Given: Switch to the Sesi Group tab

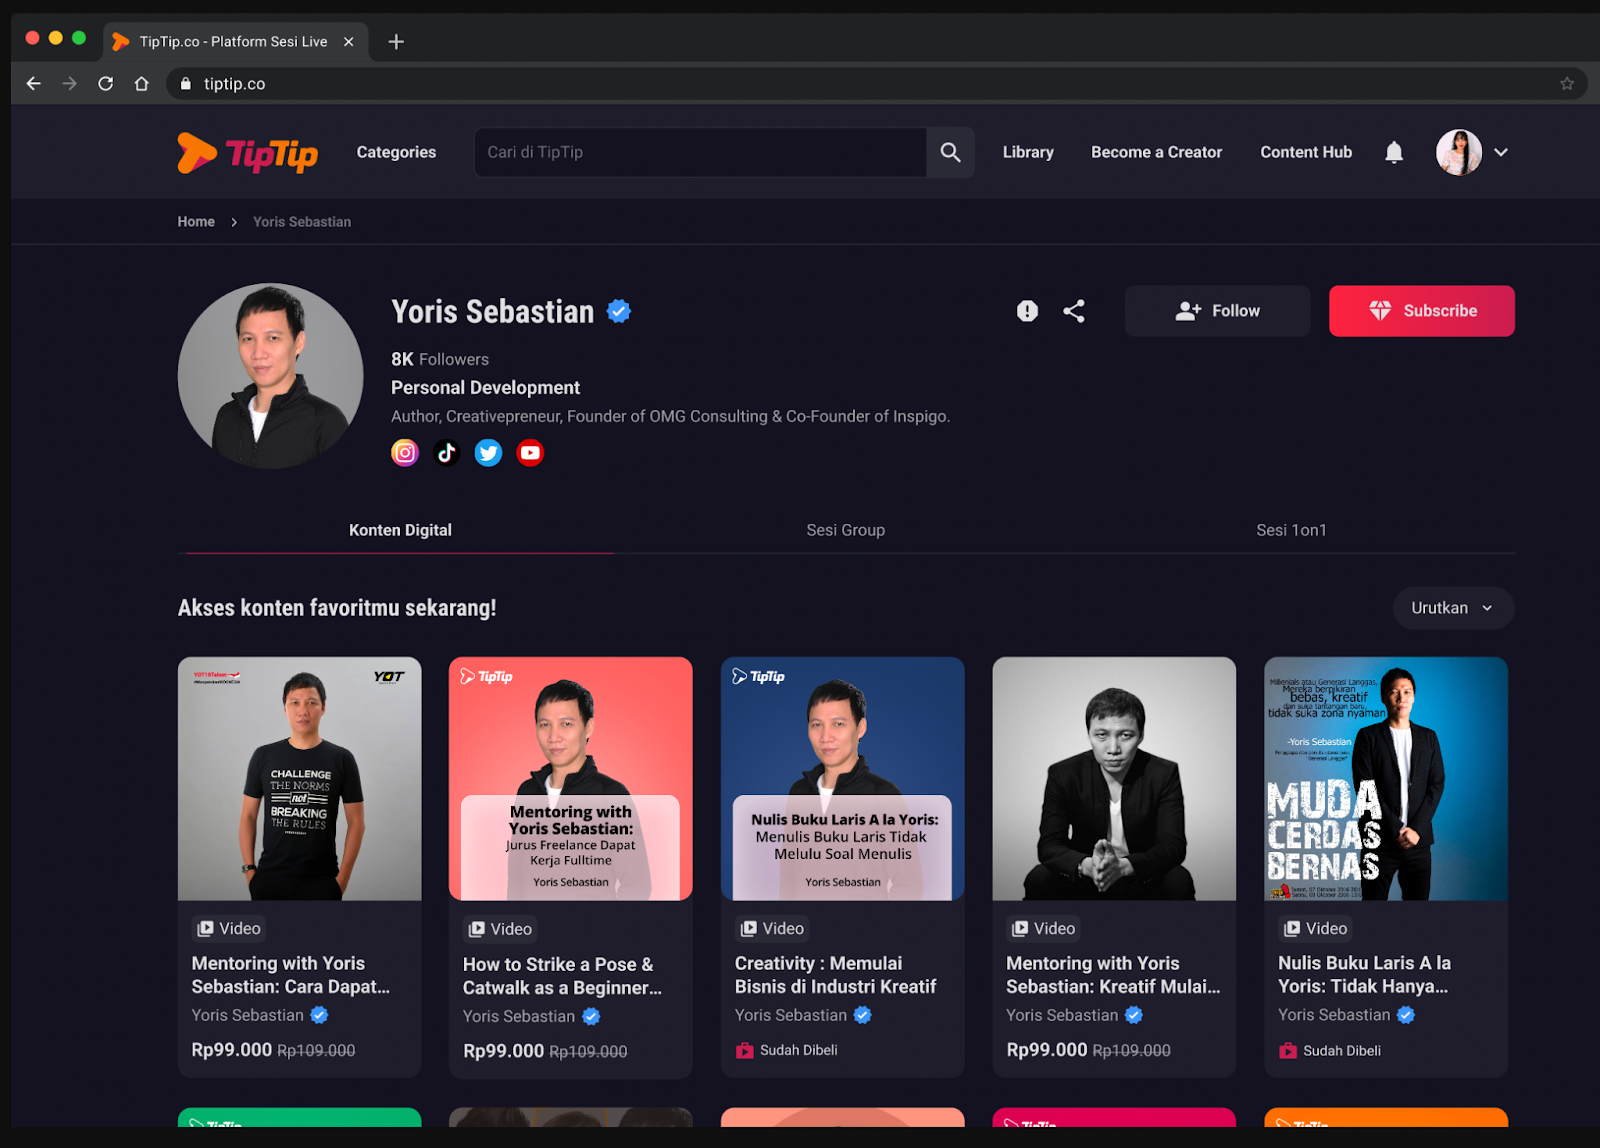Looking at the screenshot, I should tap(846, 530).
